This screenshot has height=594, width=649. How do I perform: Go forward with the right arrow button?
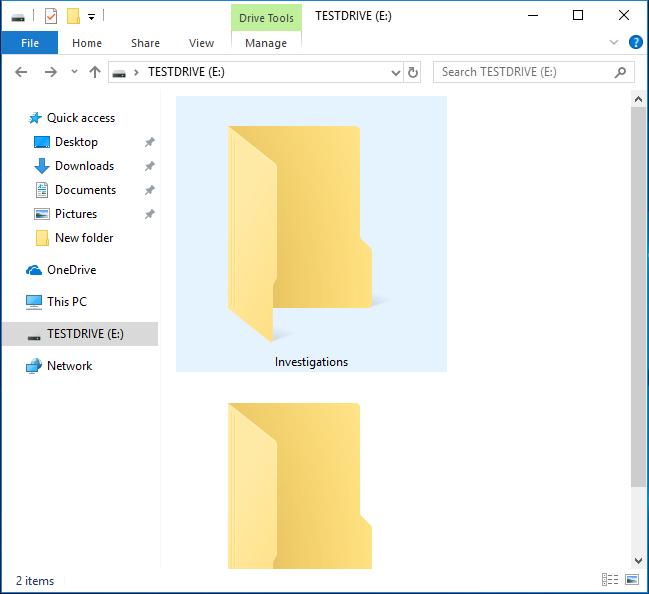coord(51,72)
